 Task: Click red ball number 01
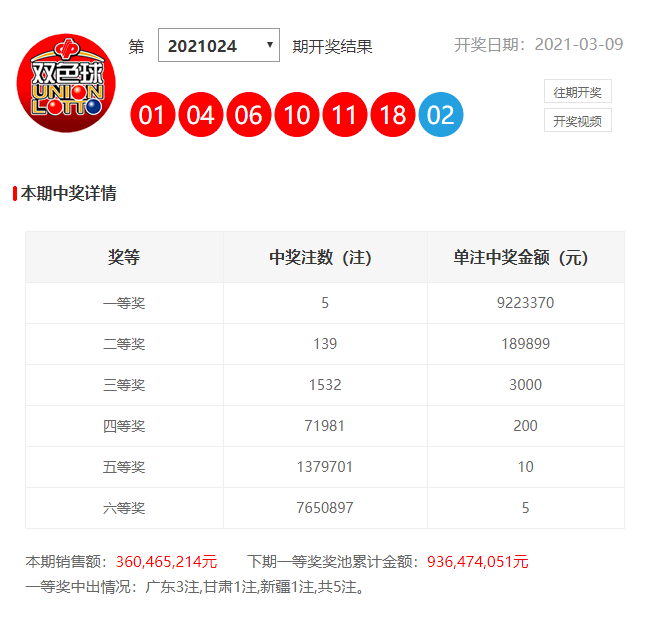152,115
